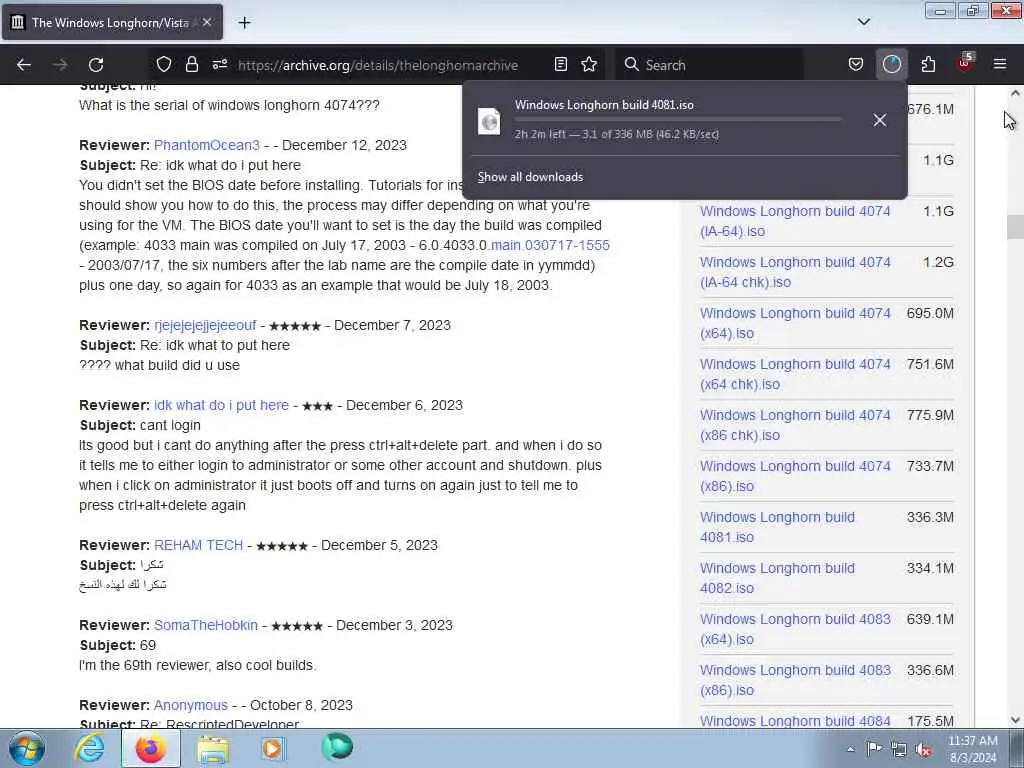
Task: Open rjejejejejjejeeouf reviewer profile
Action: click(x=205, y=325)
